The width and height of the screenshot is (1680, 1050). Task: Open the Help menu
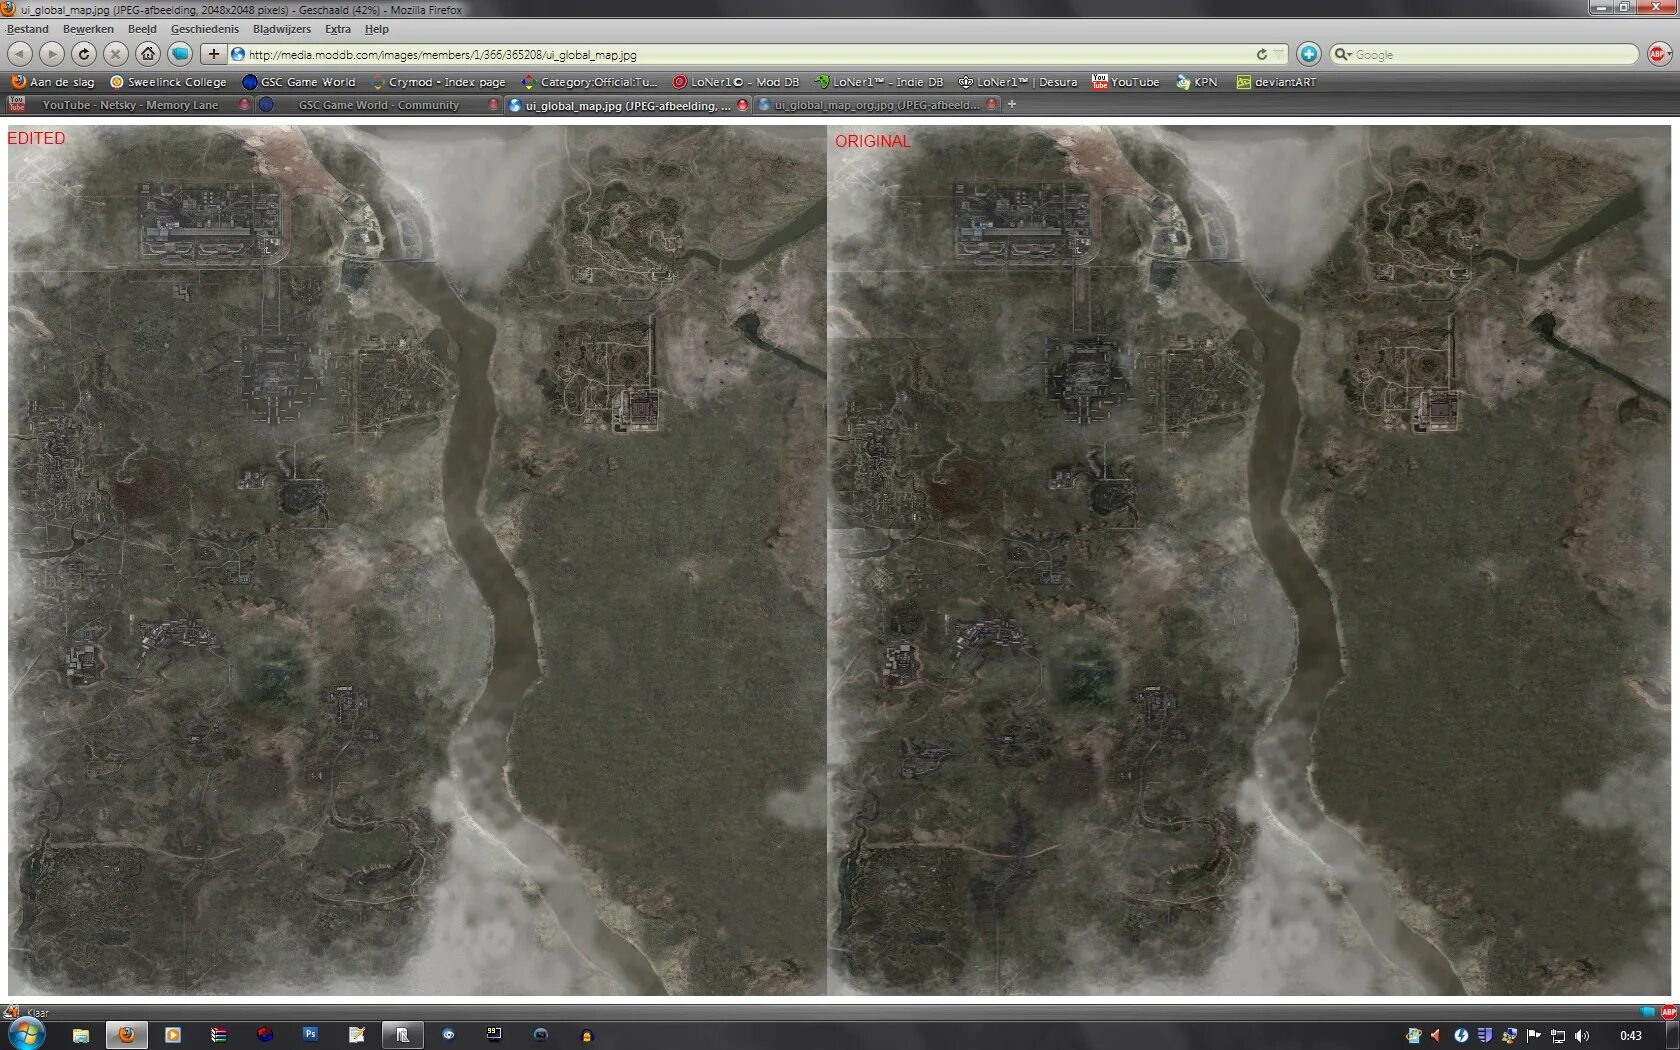point(376,29)
